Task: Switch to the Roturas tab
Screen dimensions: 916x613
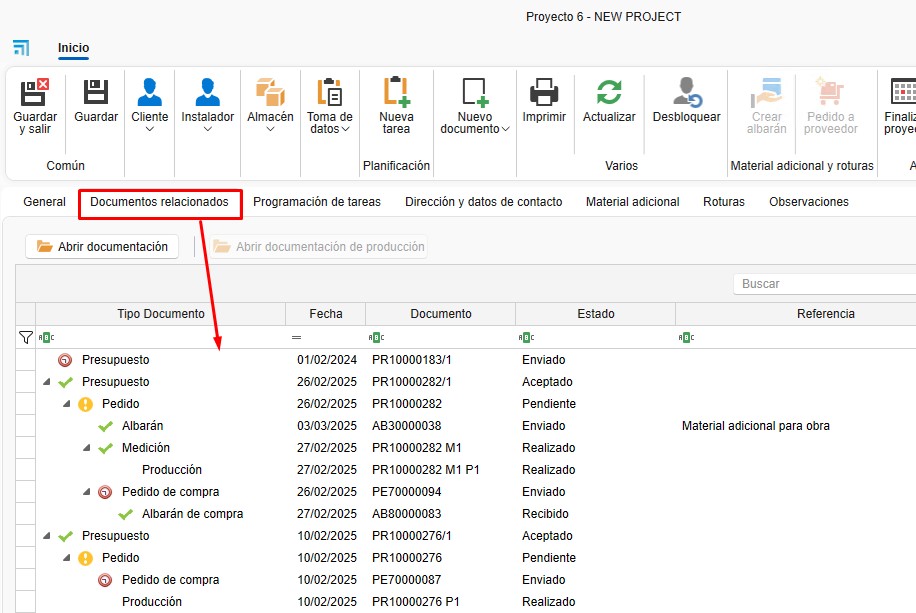Action: coord(724,202)
